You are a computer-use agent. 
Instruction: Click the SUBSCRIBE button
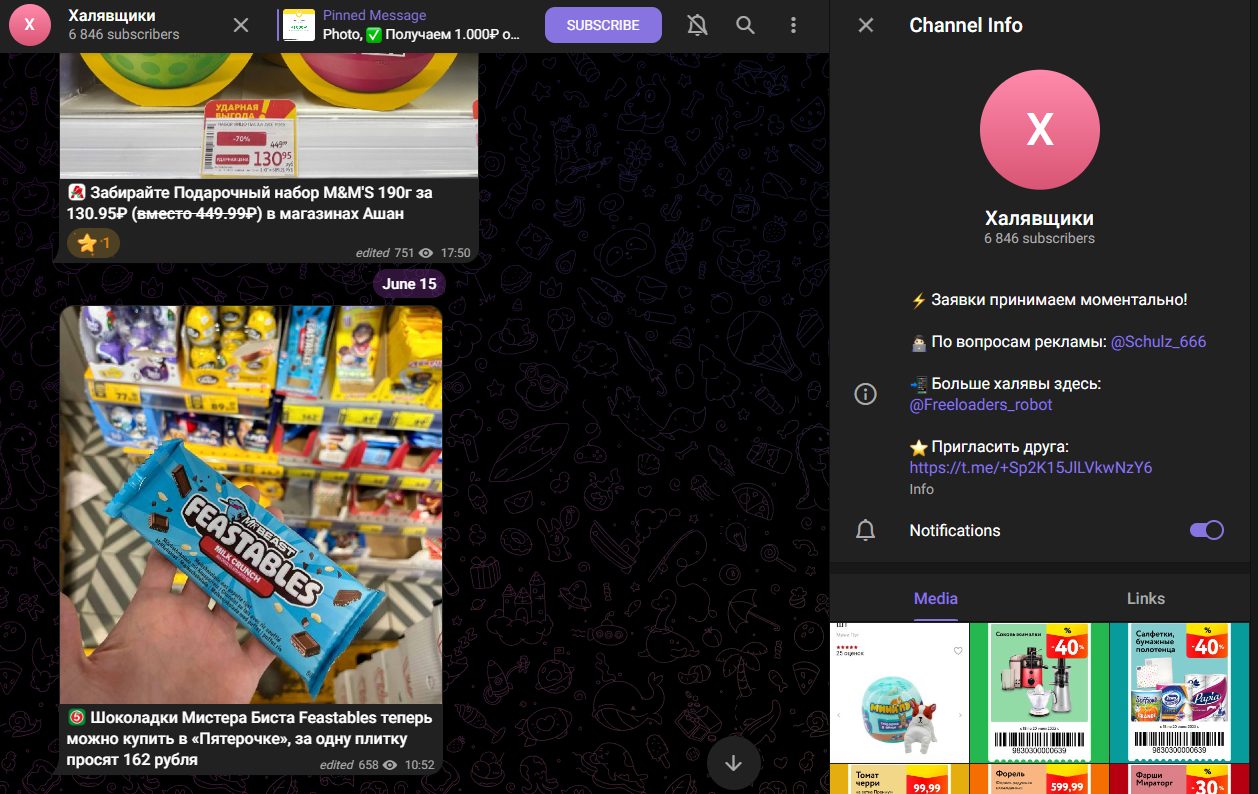[603, 25]
